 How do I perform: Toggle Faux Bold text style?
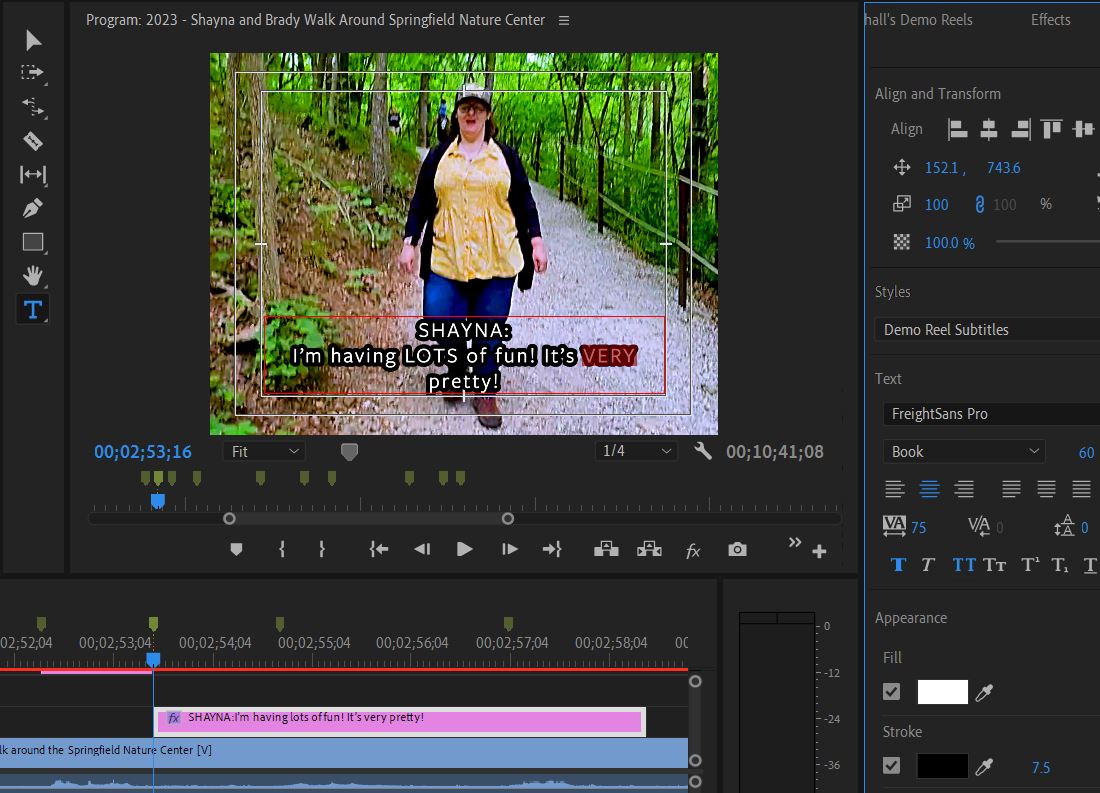pos(898,565)
